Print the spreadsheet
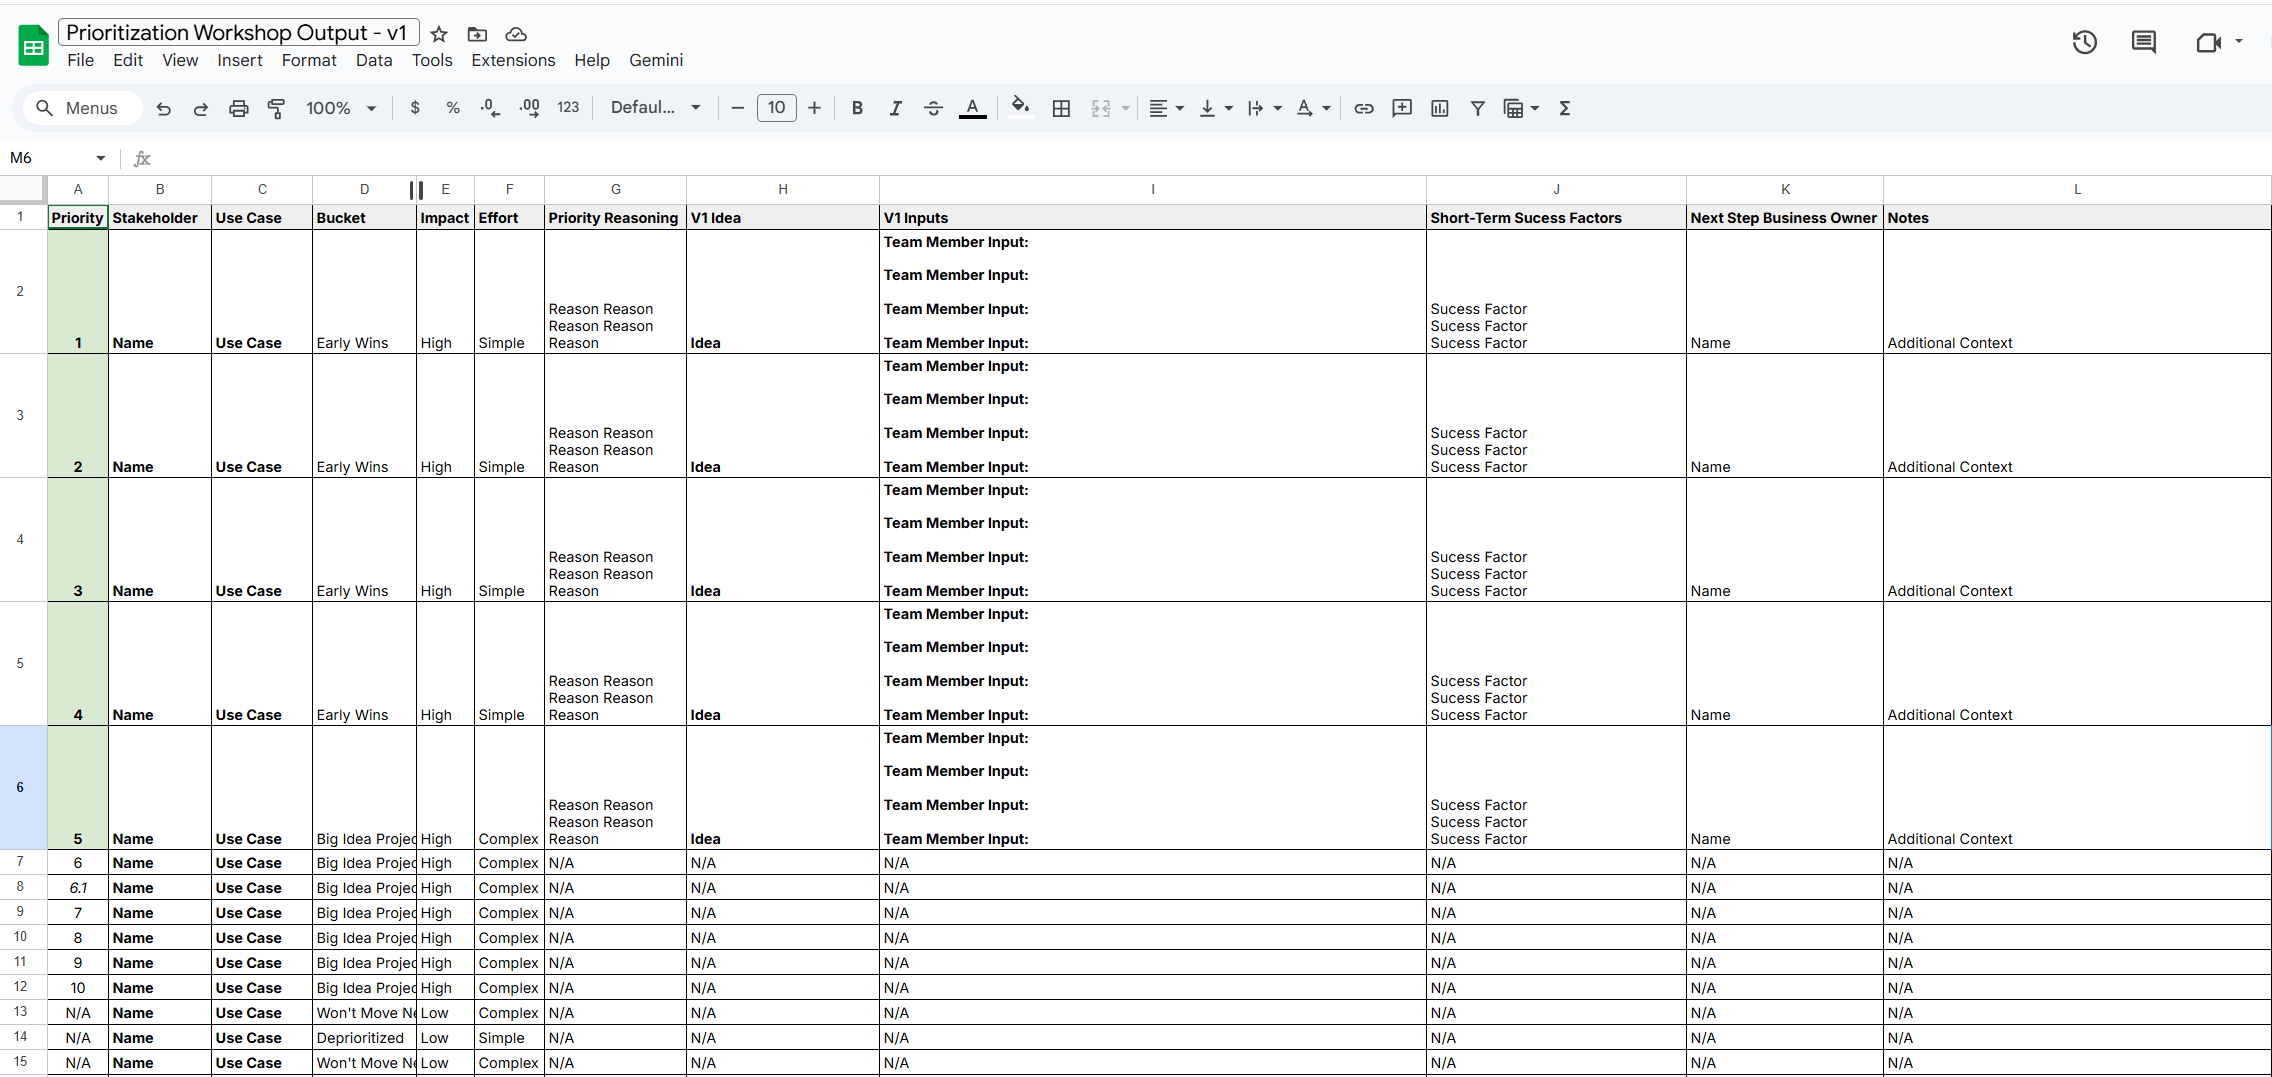Image resolution: width=2272 pixels, height=1077 pixels. point(239,108)
